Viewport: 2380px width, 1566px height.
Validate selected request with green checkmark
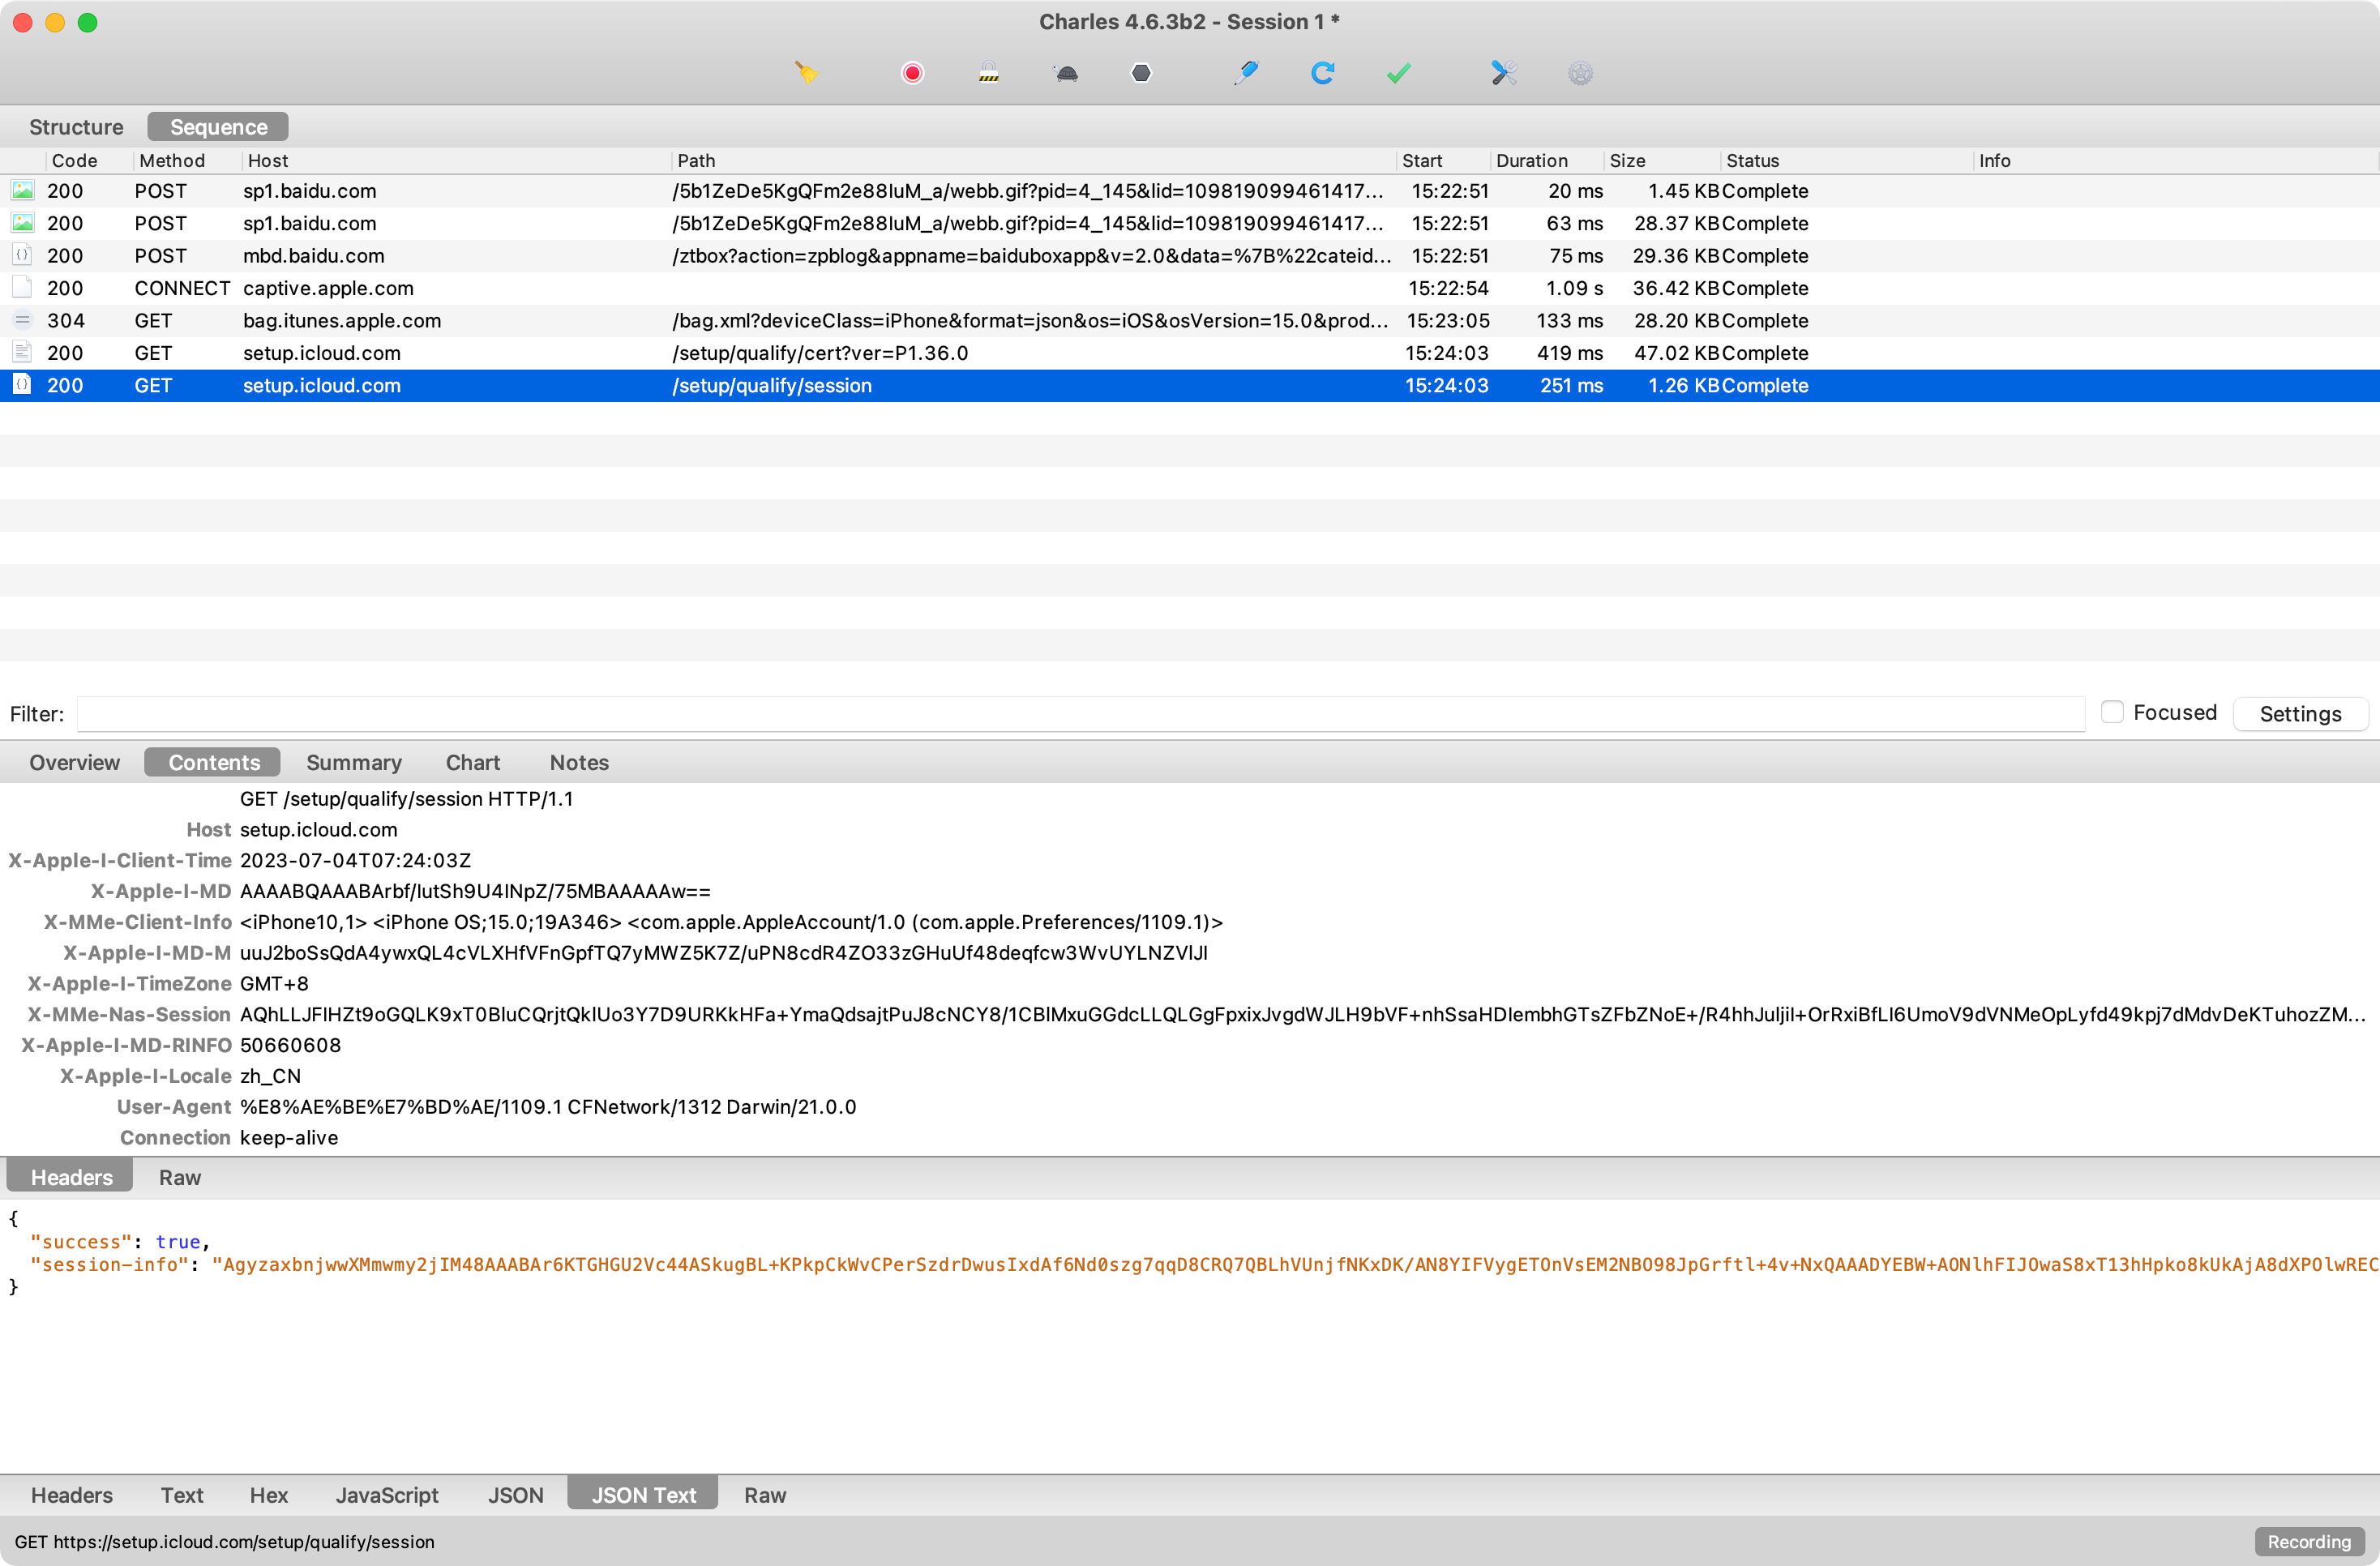(x=1399, y=73)
